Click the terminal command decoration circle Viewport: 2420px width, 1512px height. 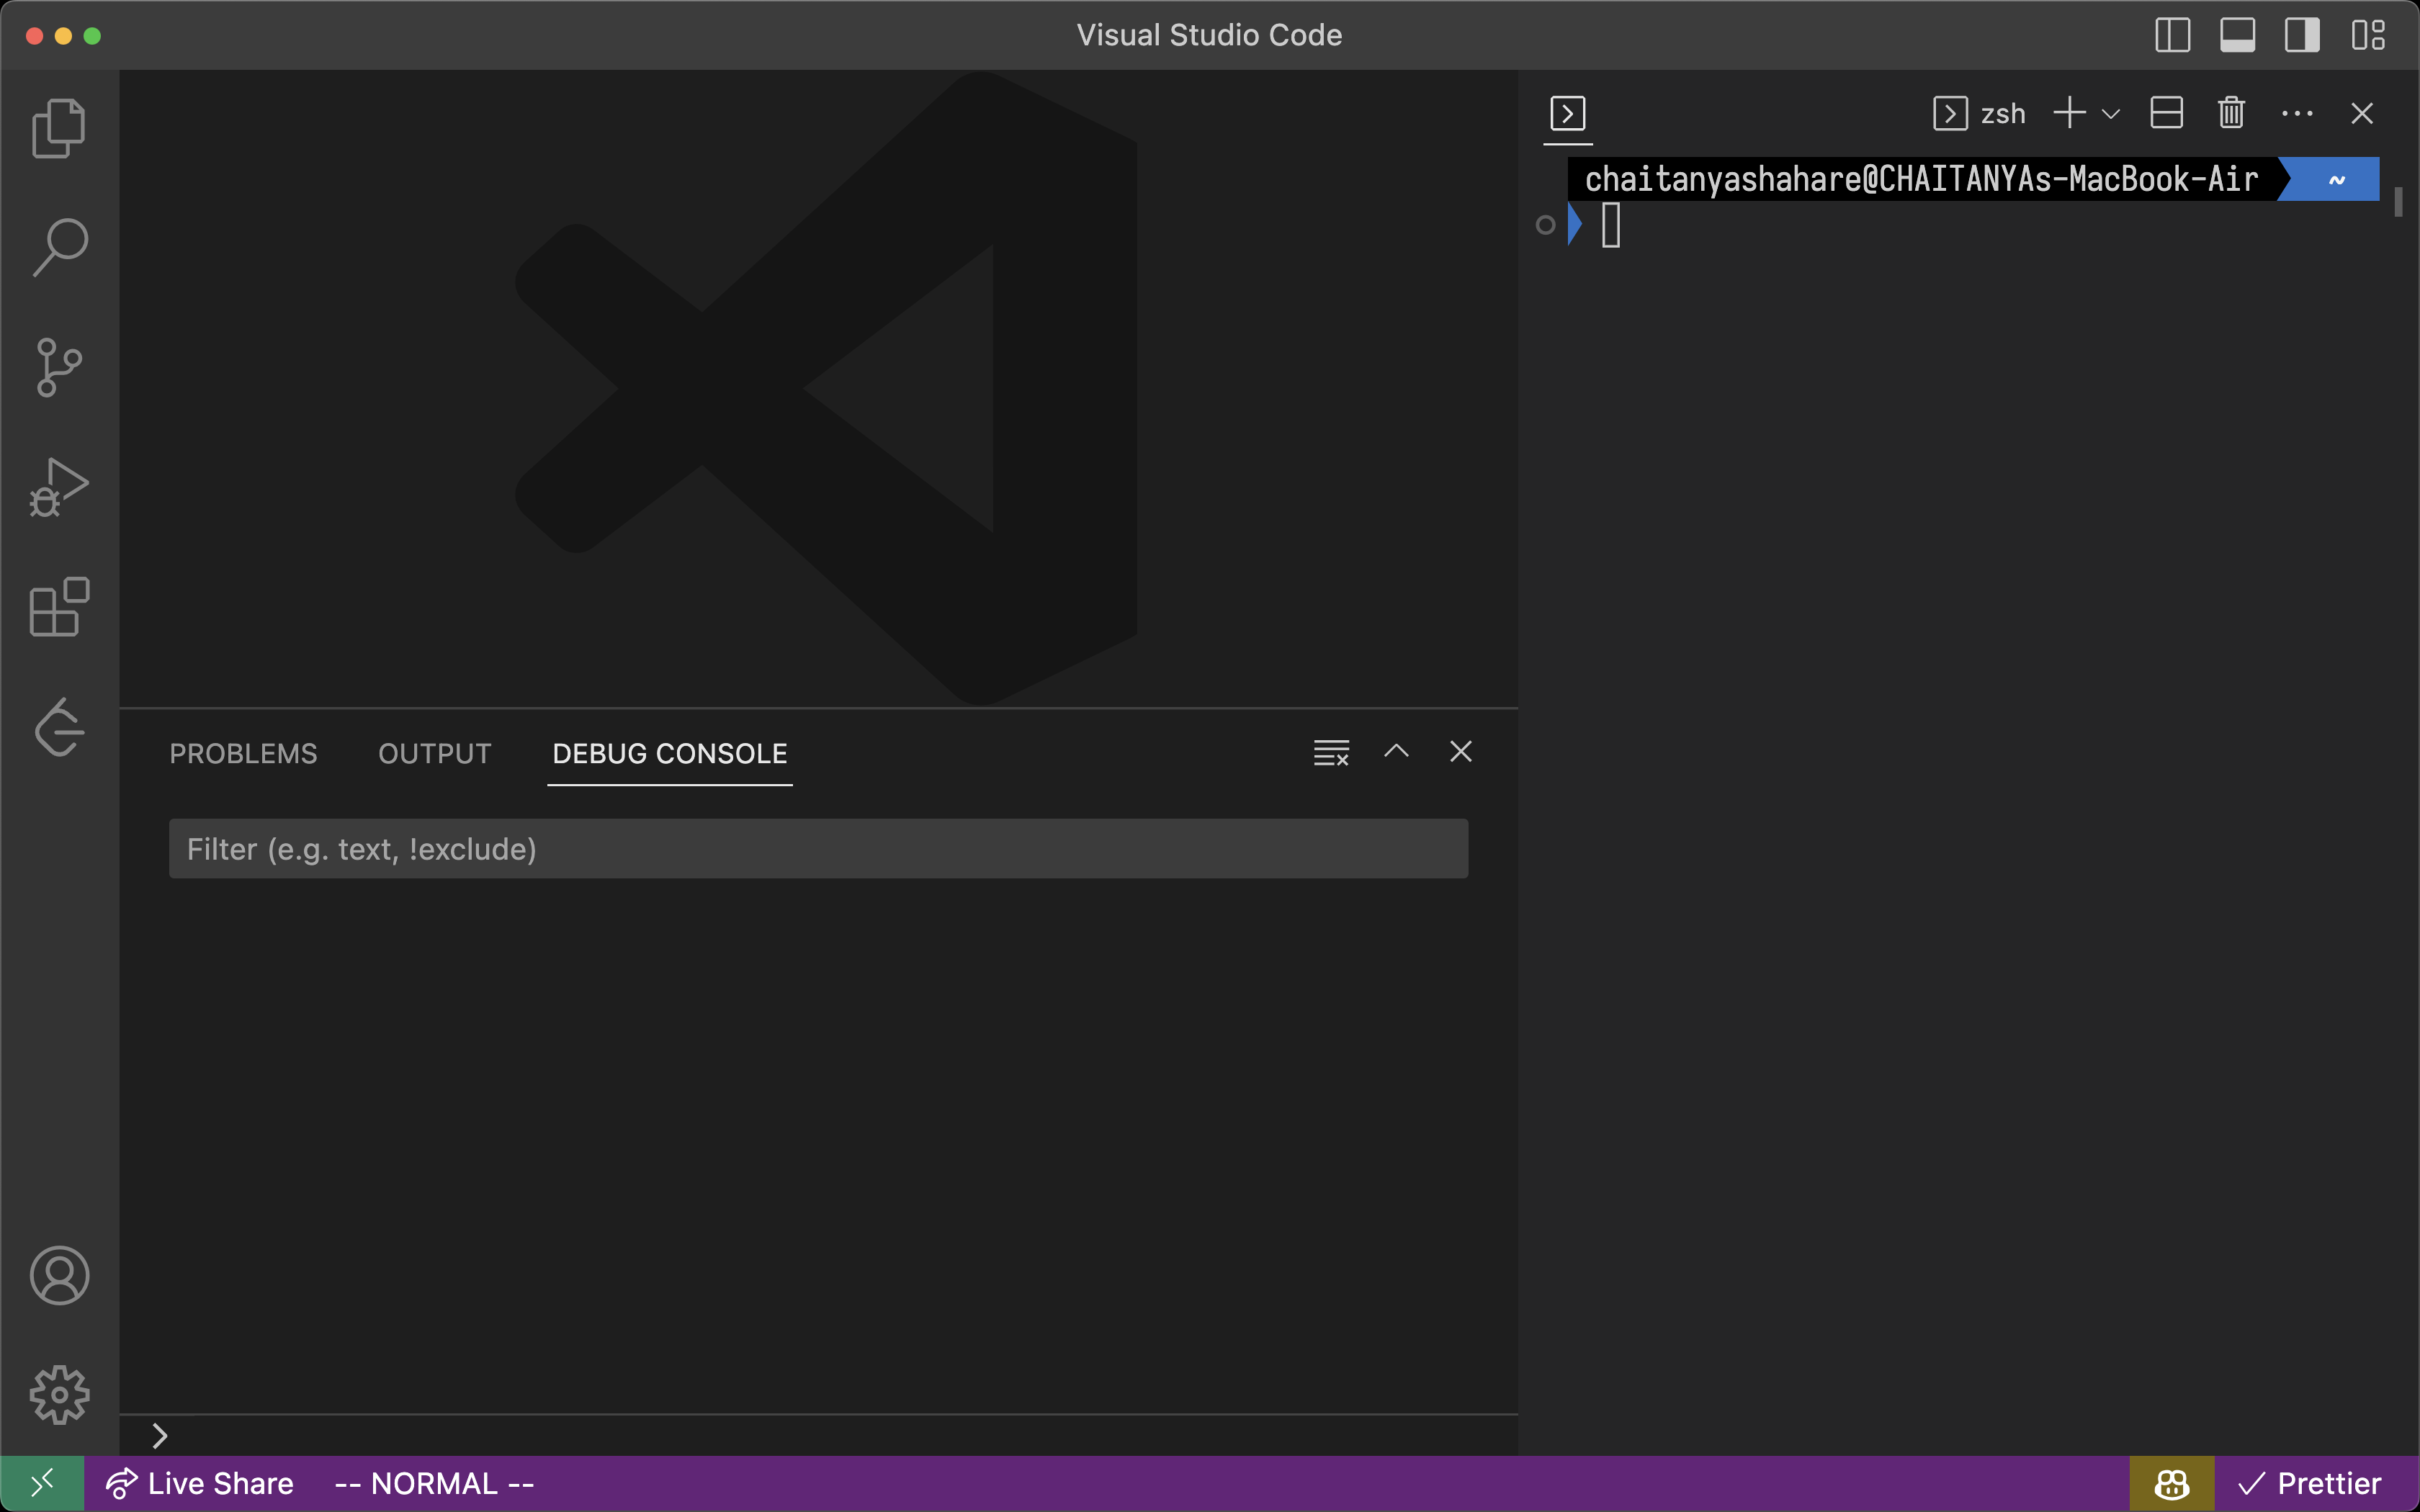(1545, 225)
